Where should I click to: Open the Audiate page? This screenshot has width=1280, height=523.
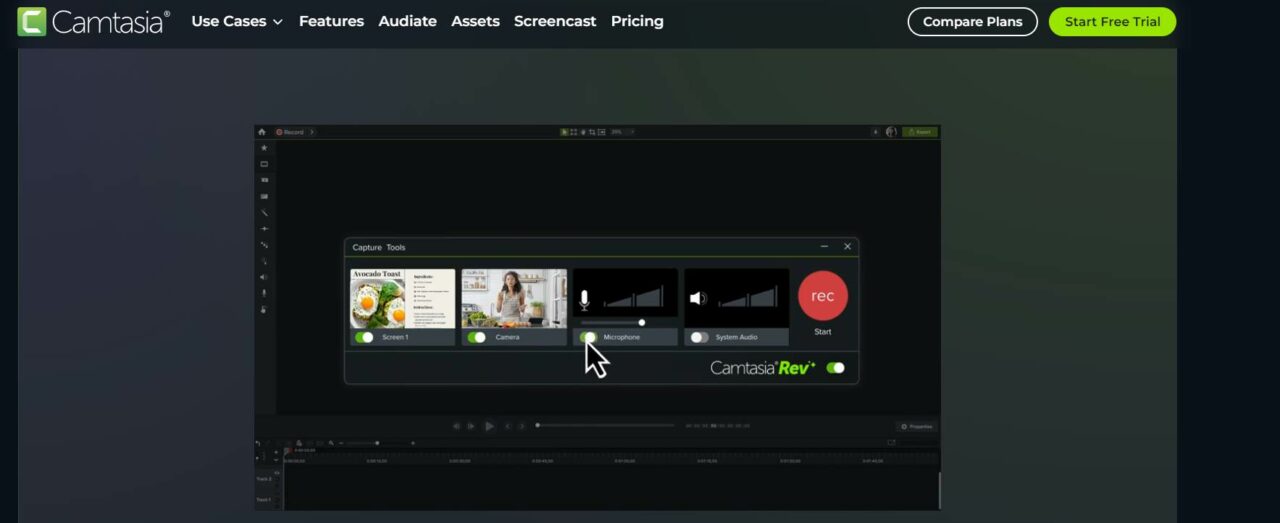[407, 21]
